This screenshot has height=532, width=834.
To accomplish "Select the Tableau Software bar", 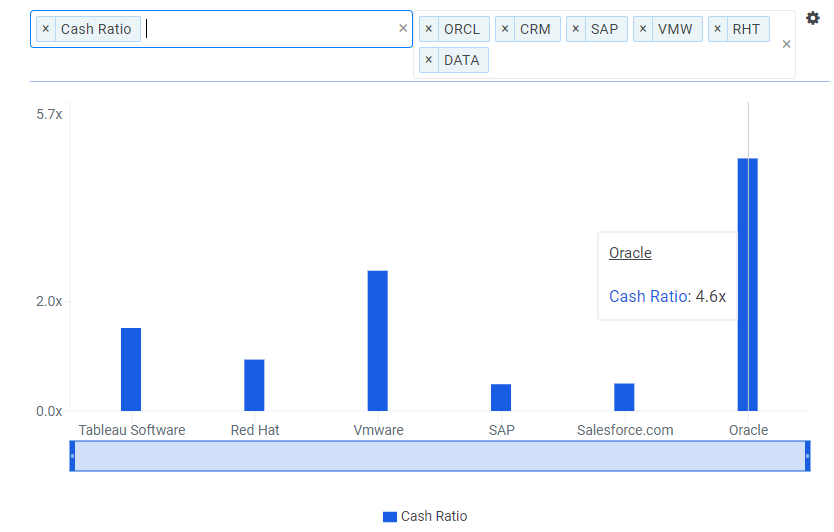I will [x=131, y=369].
